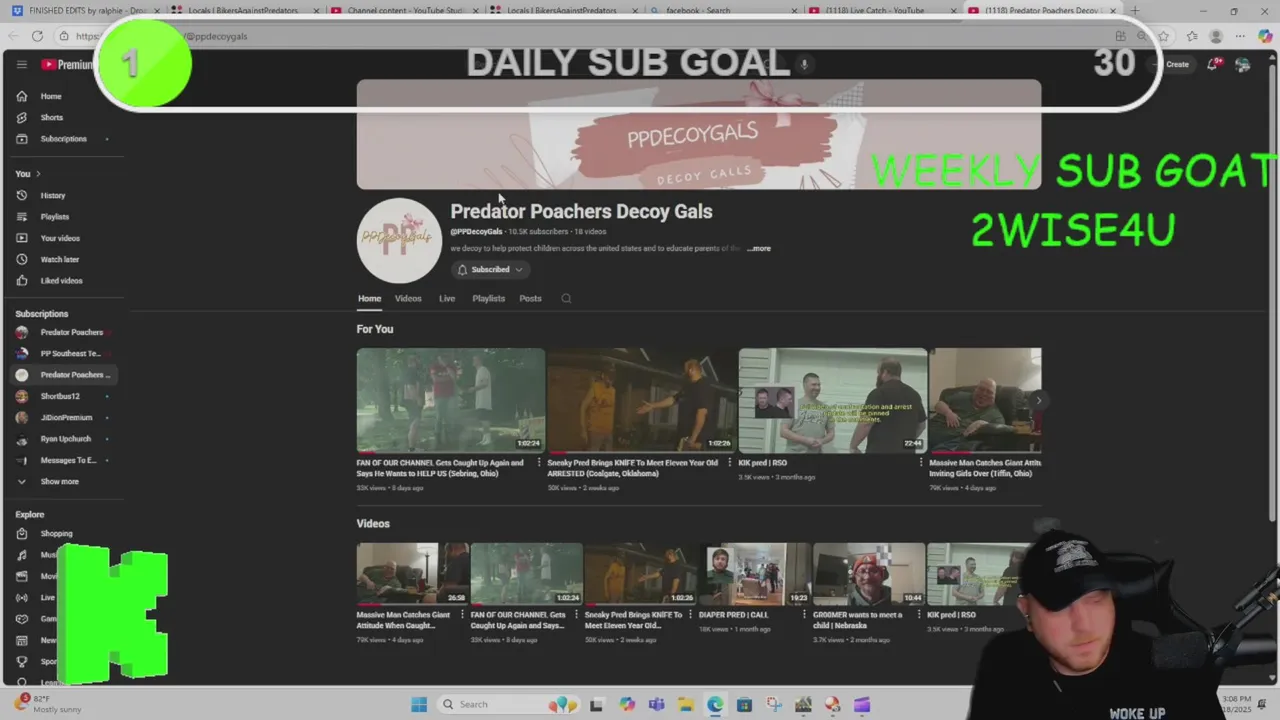Expand the You section chevron
Viewport: 1280px width, 720px height.
click(38, 174)
